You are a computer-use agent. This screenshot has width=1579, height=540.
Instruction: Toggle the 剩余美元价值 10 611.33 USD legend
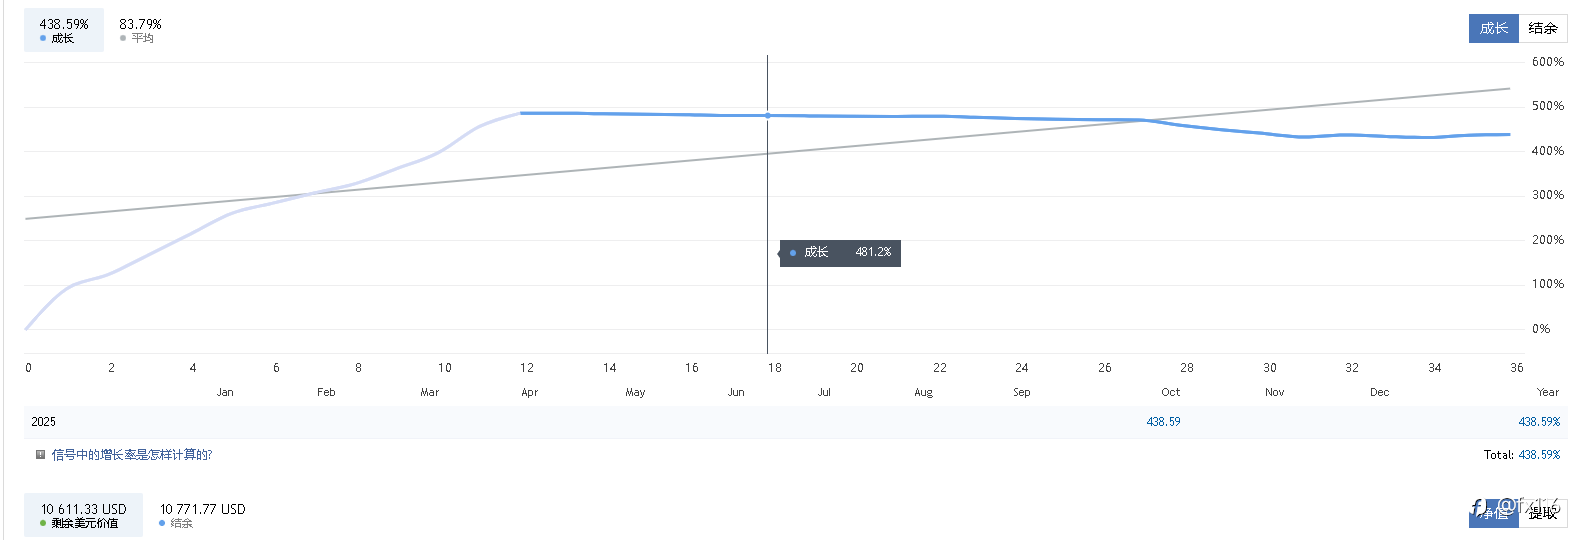click(84, 515)
